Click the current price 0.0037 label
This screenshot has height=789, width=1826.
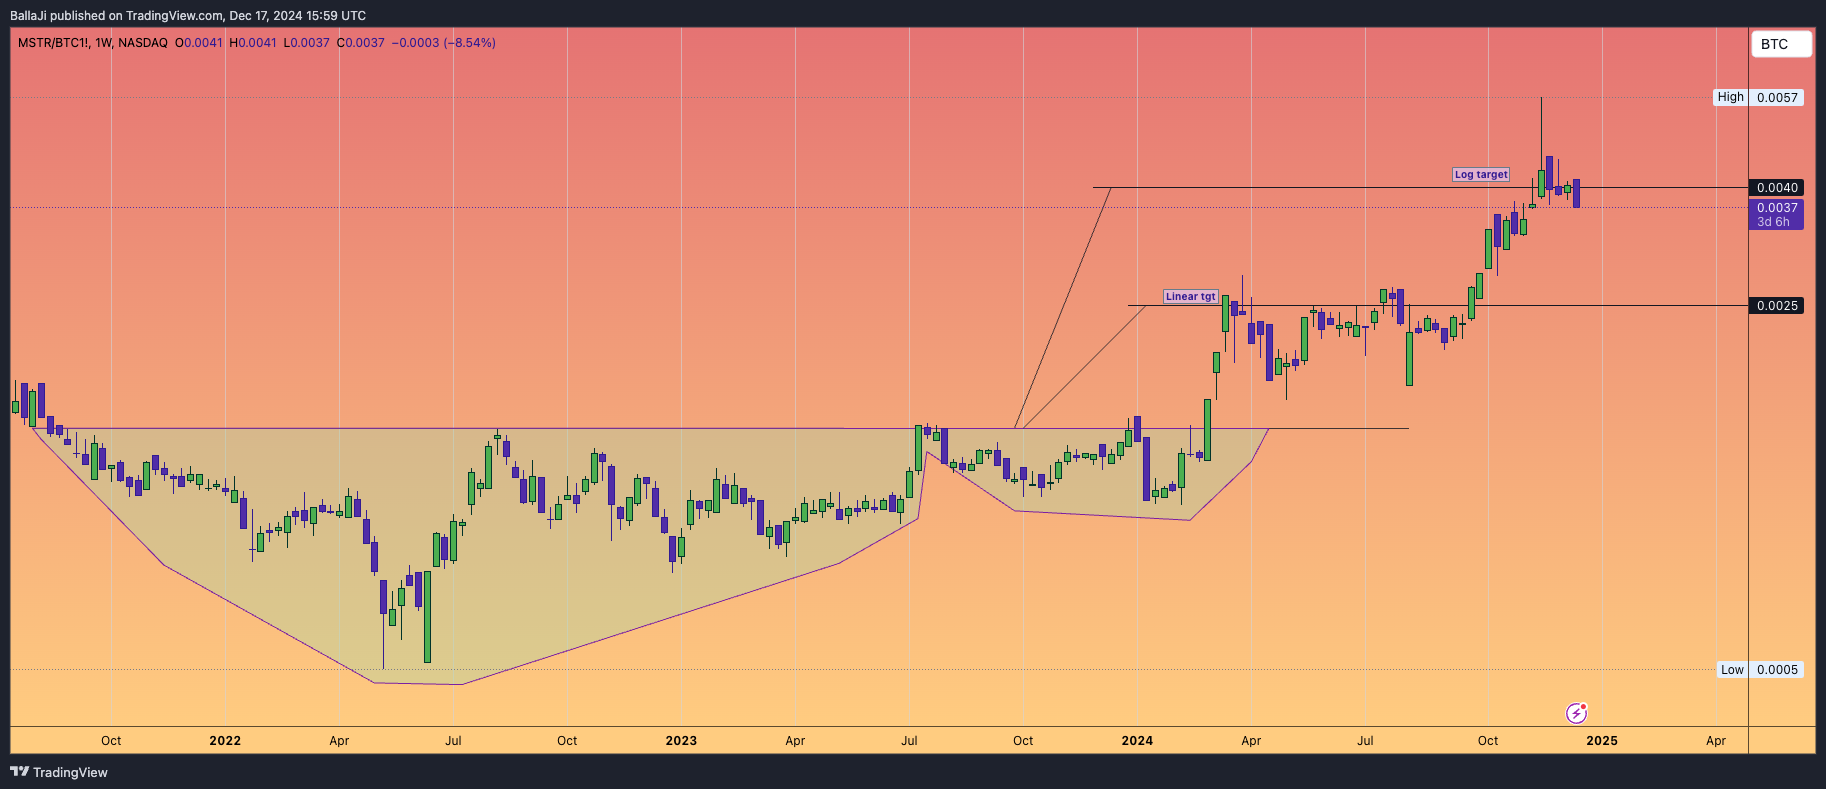1777,208
